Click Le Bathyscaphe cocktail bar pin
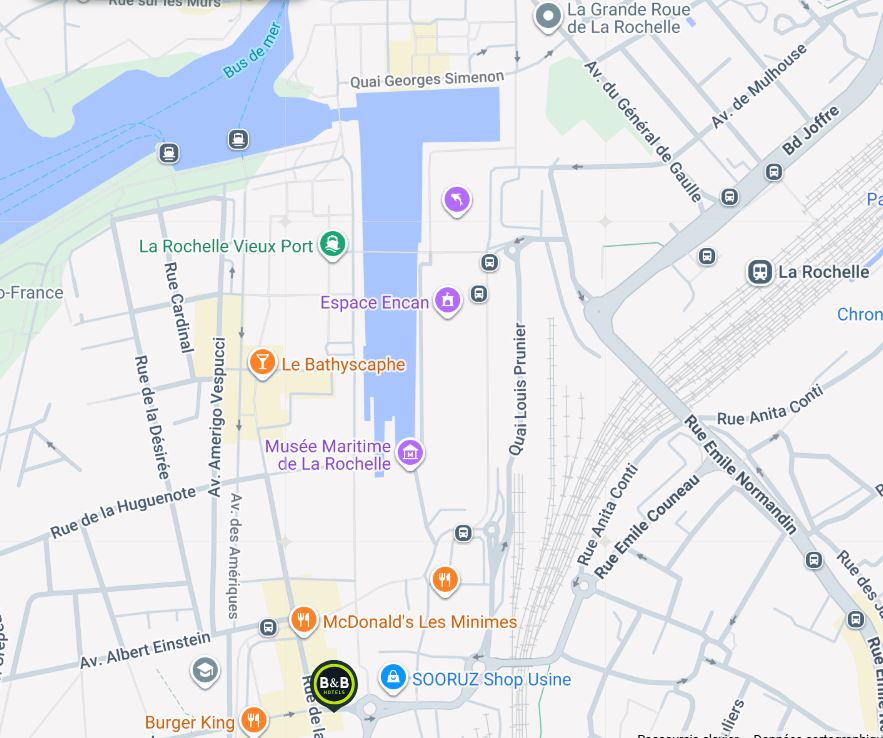883x738 pixels. 262,363
